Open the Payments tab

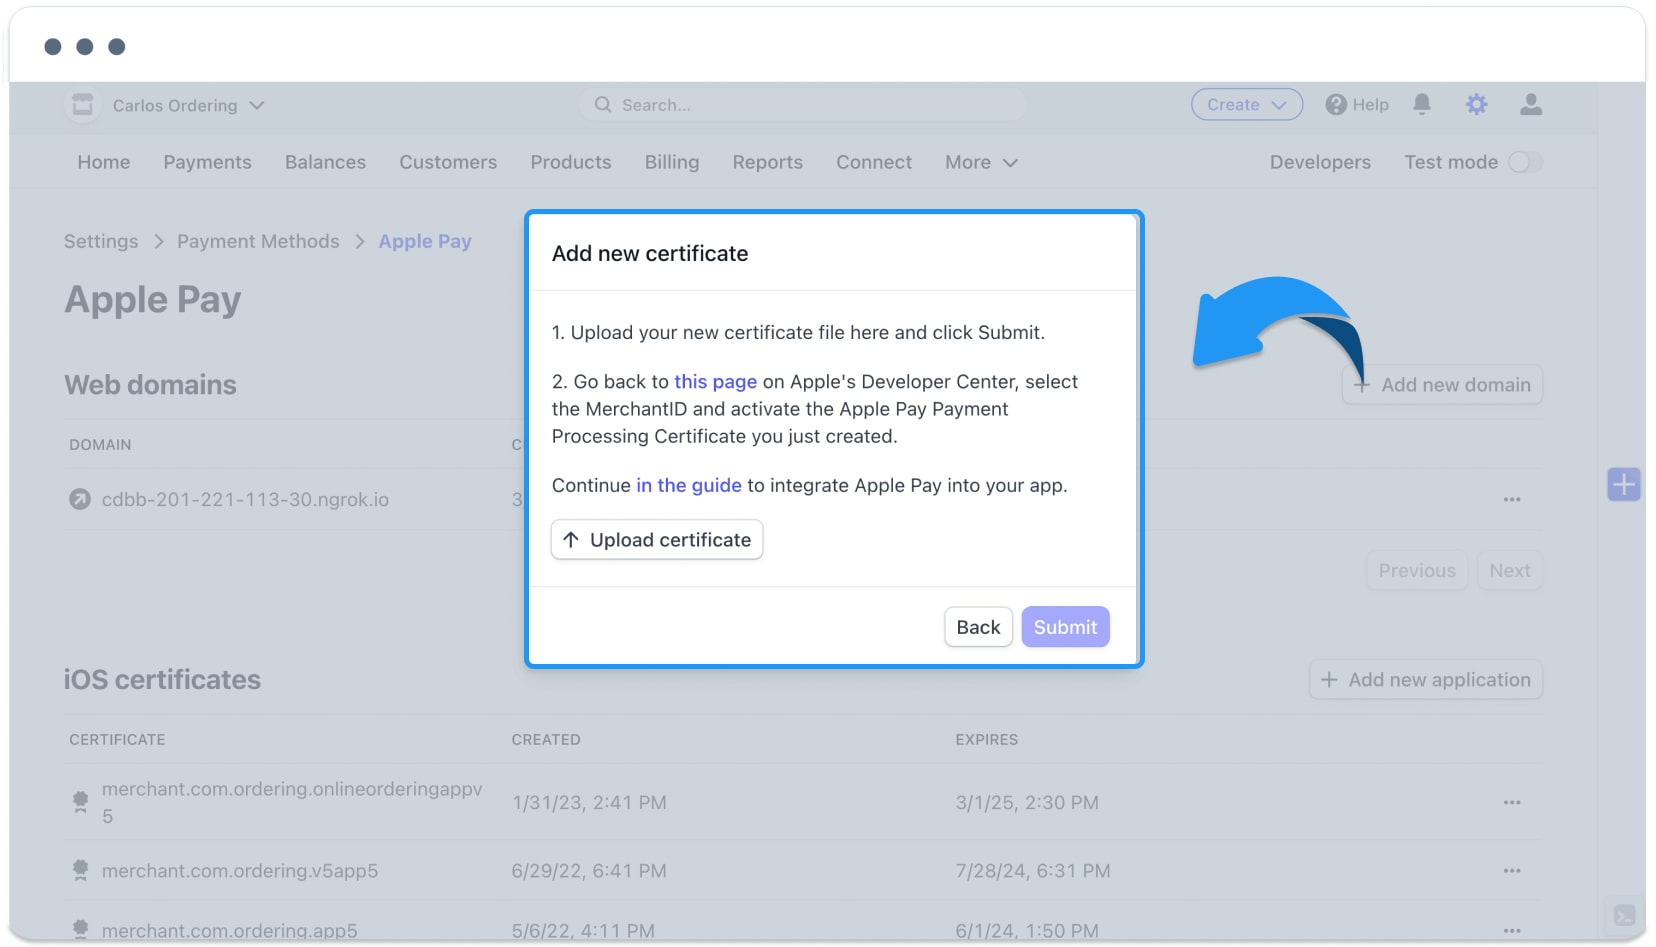pos(208,162)
